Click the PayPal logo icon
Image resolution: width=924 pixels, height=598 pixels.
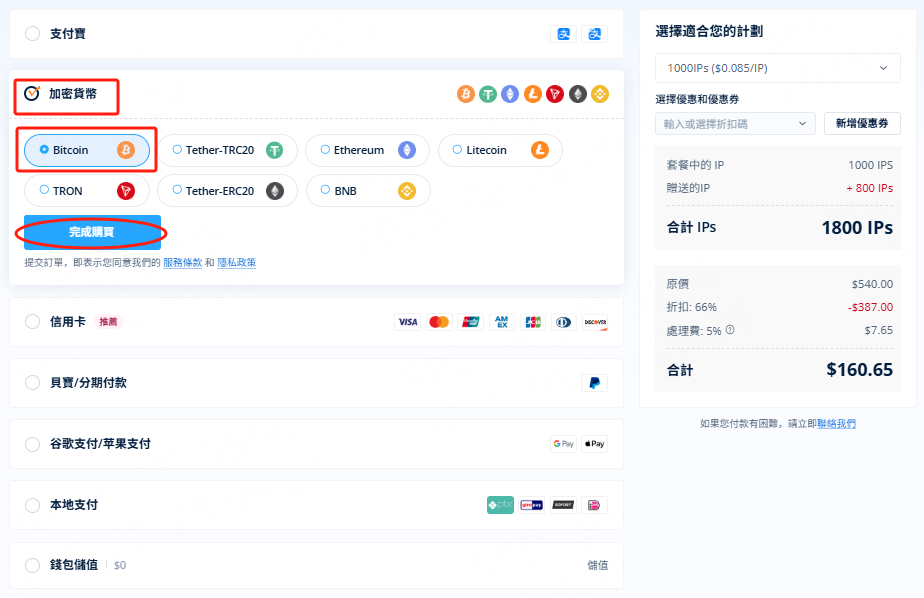[x=594, y=383]
